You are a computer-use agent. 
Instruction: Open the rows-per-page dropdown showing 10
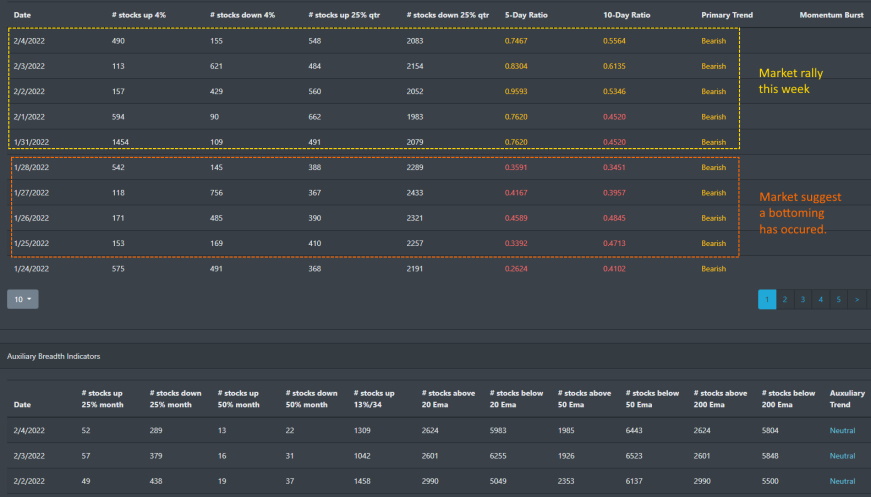[23, 299]
